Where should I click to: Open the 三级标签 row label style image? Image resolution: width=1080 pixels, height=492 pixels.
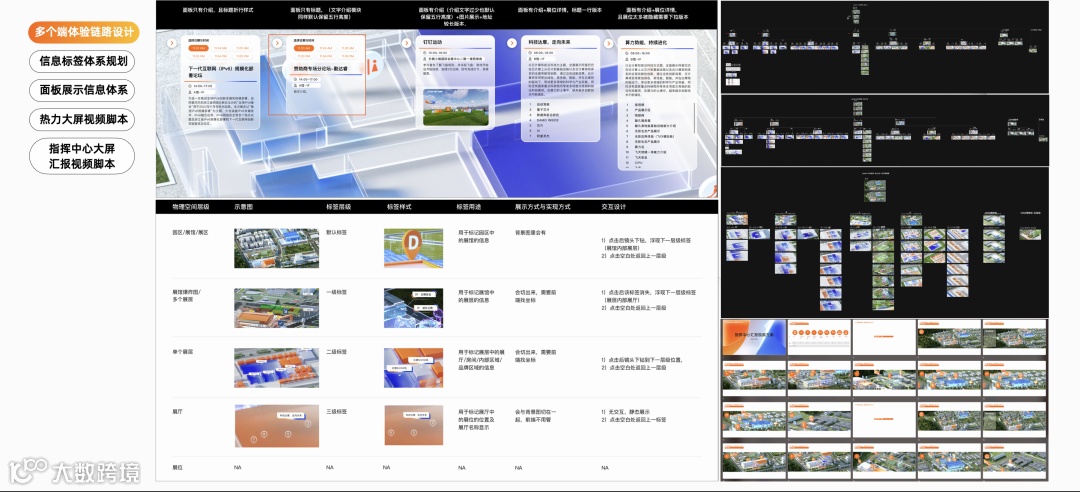(x=413, y=425)
